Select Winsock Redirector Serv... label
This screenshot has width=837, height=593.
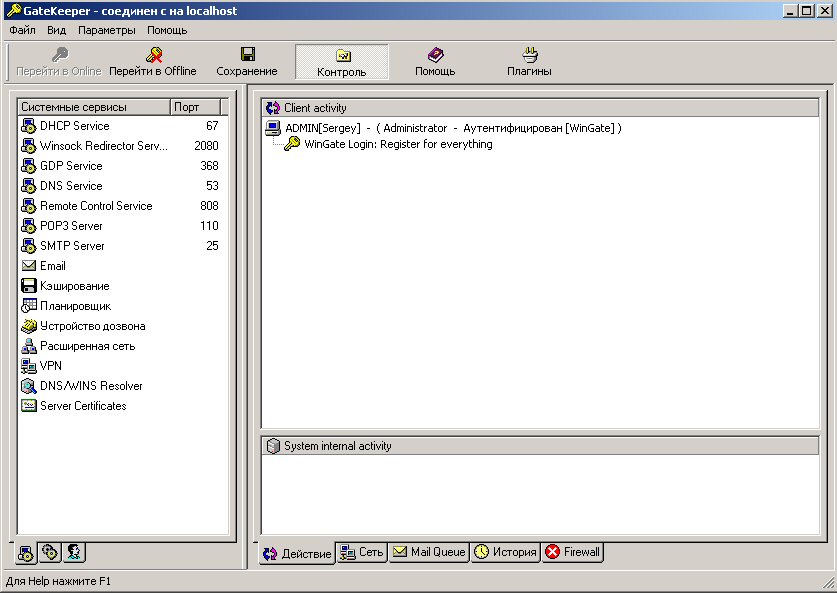pos(104,146)
